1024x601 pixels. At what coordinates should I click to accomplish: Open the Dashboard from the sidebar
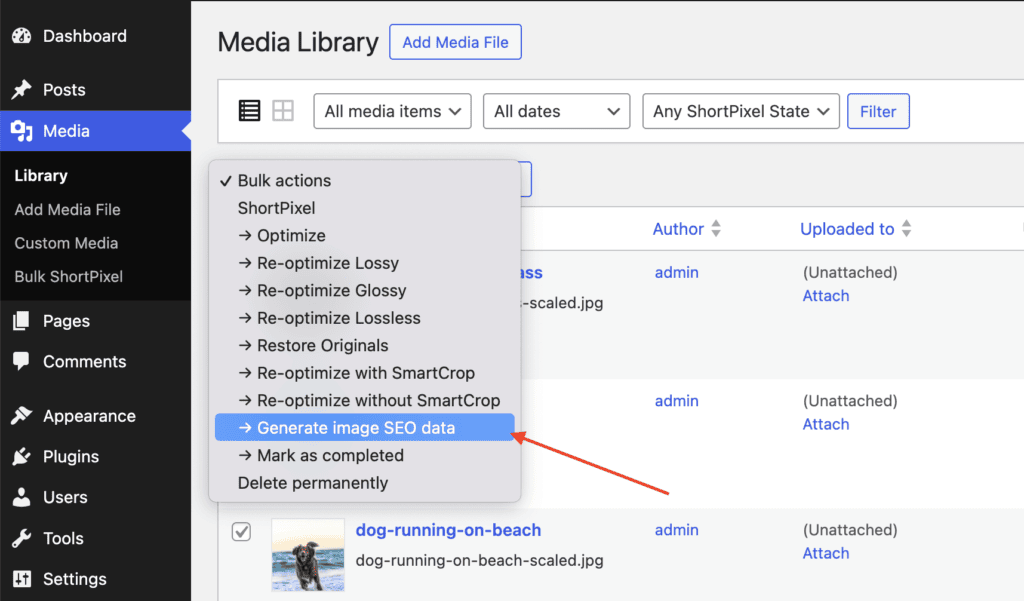click(x=85, y=36)
